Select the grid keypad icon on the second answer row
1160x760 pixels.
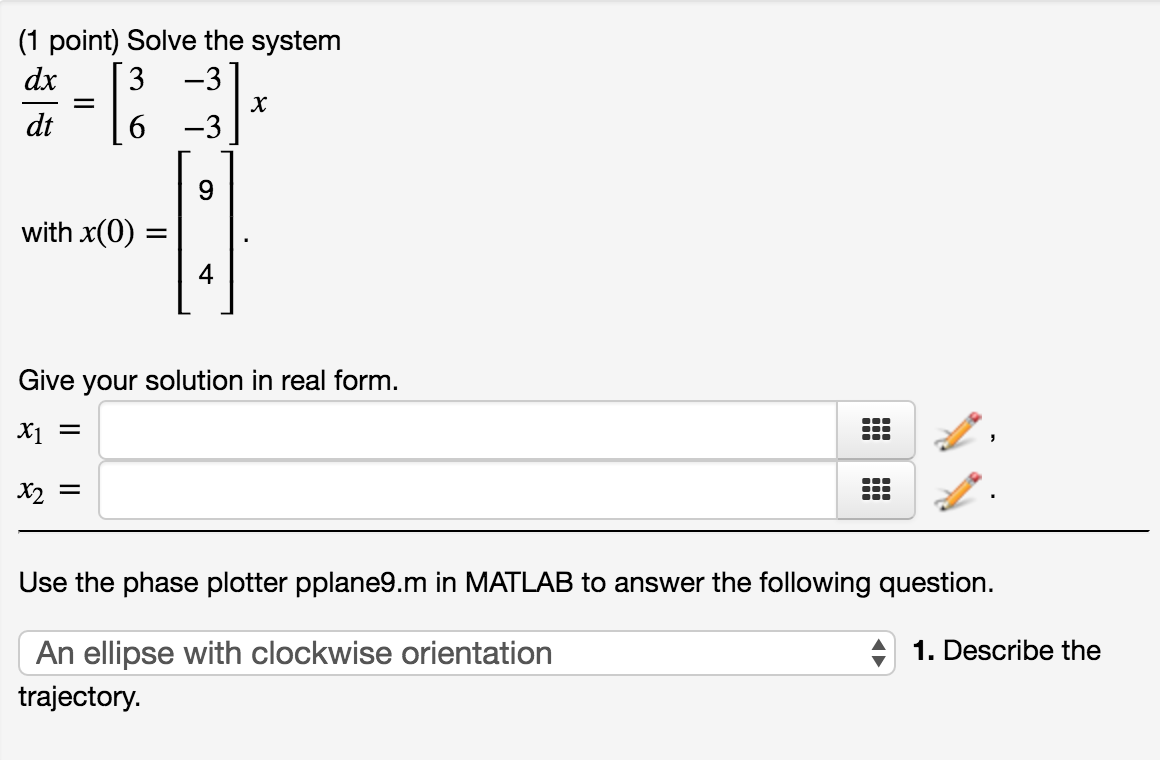pos(875,489)
